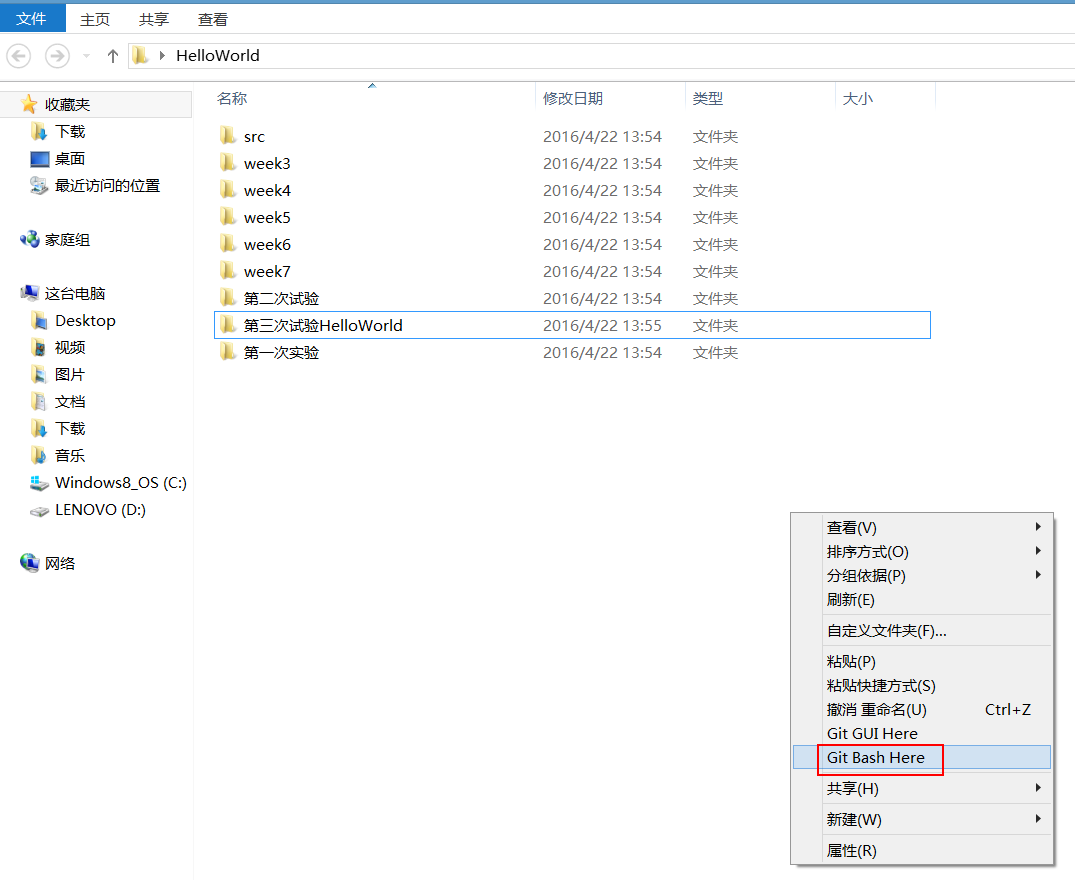Sort by 修改日期 column header
The height and width of the screenshot is (880, 1075).
[x=572, y=98]
